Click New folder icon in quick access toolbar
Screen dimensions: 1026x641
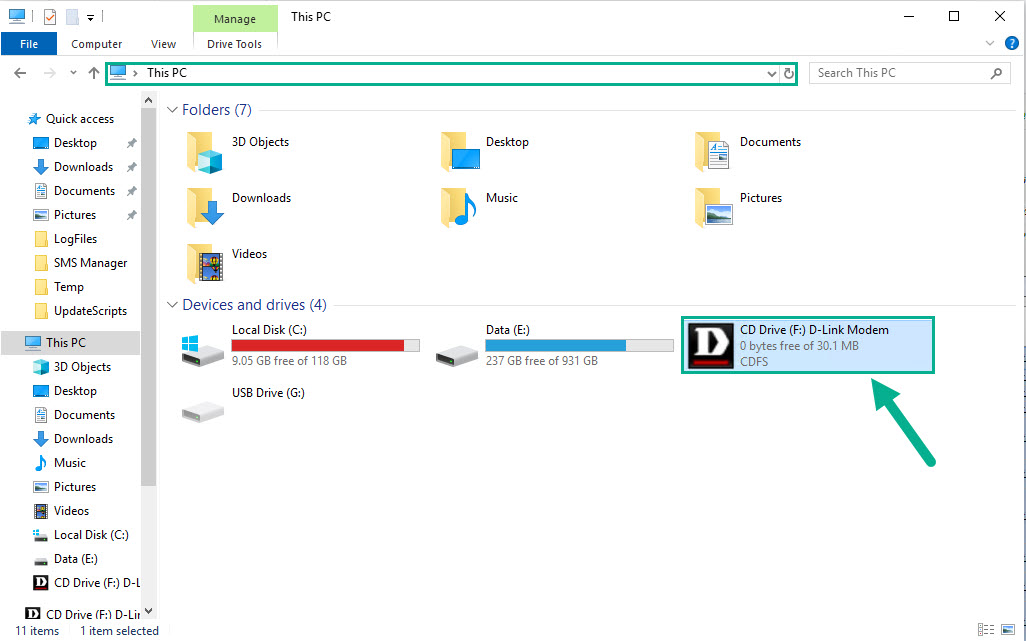click(x=72, y=17)
